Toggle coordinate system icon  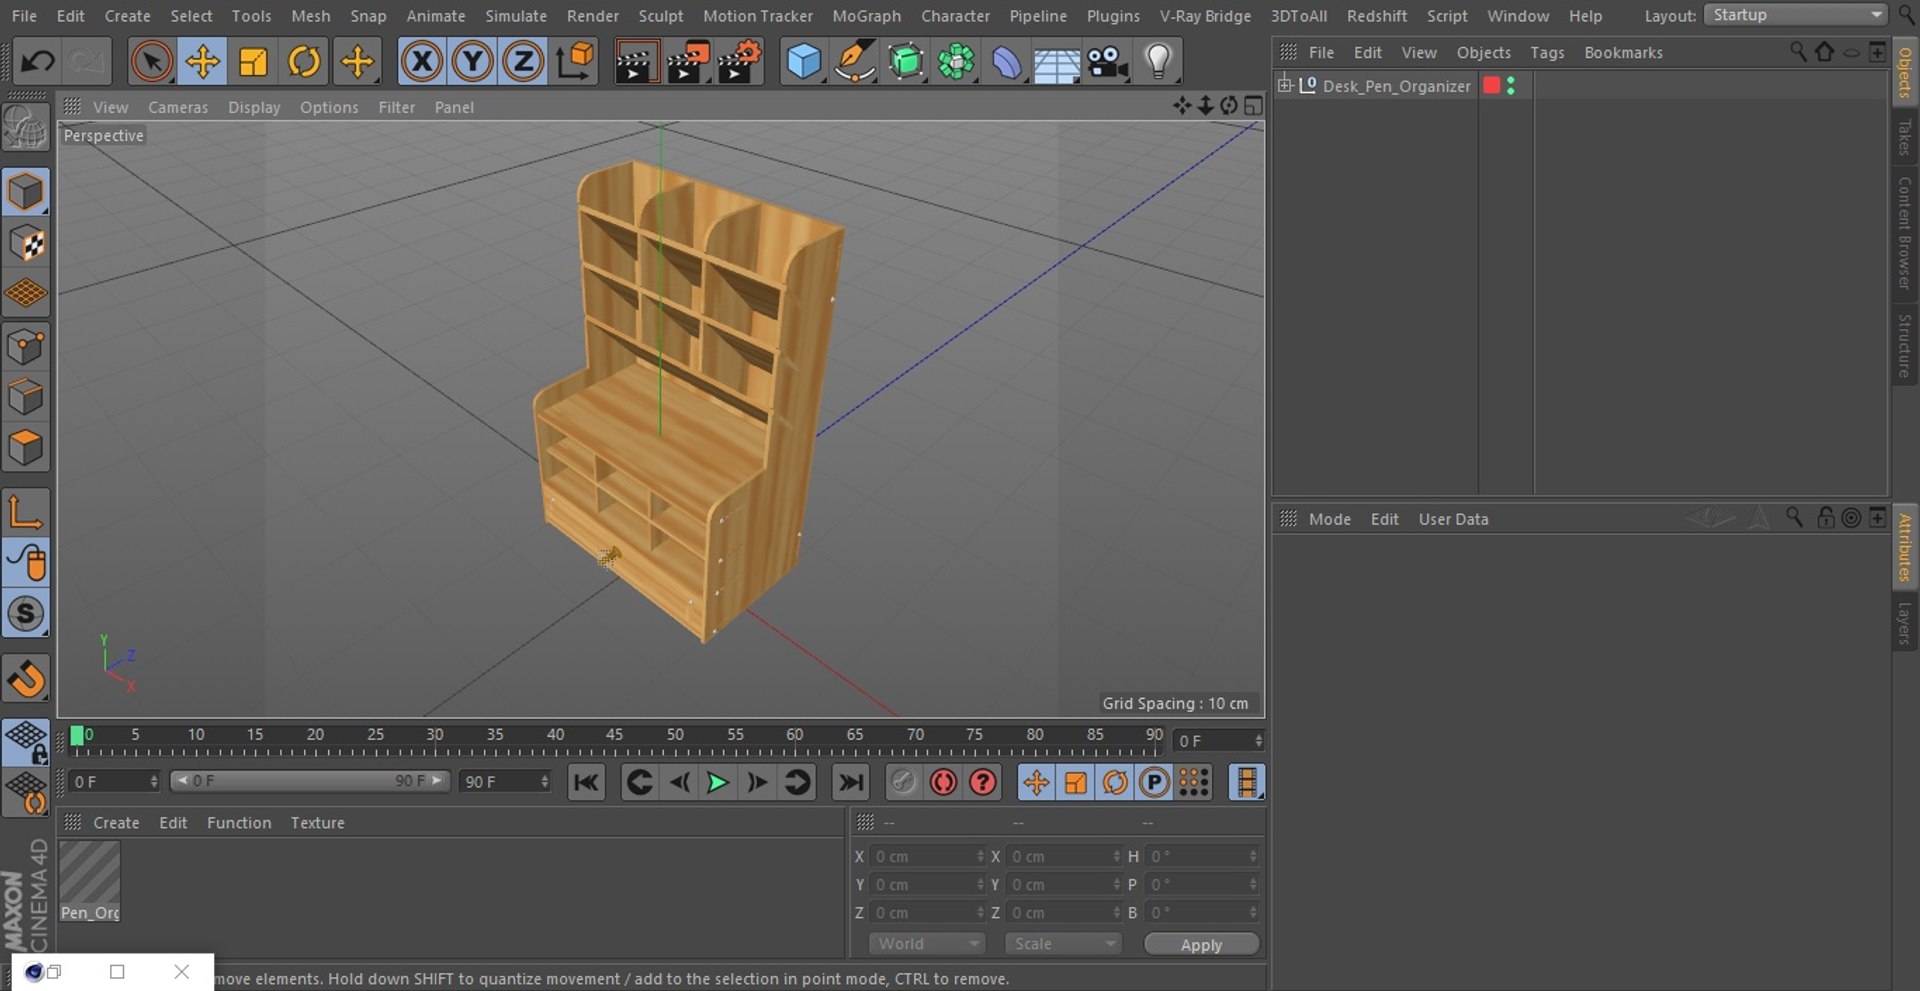575,62
